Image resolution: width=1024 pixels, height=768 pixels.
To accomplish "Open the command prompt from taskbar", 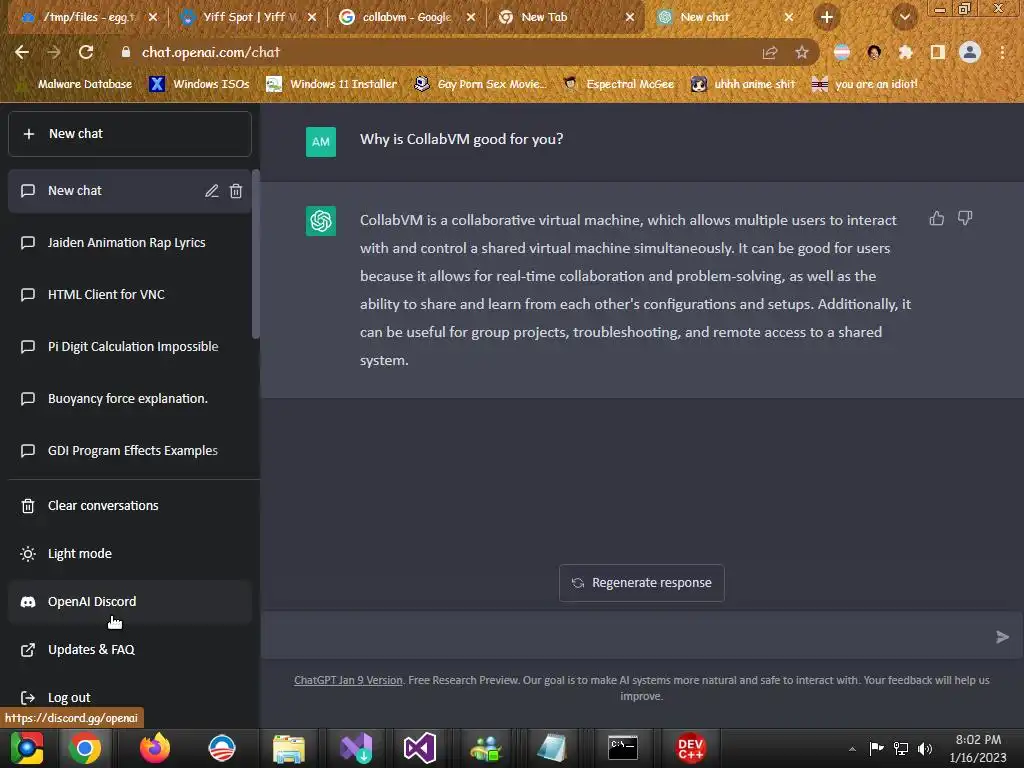I will [x=623, y=748].
